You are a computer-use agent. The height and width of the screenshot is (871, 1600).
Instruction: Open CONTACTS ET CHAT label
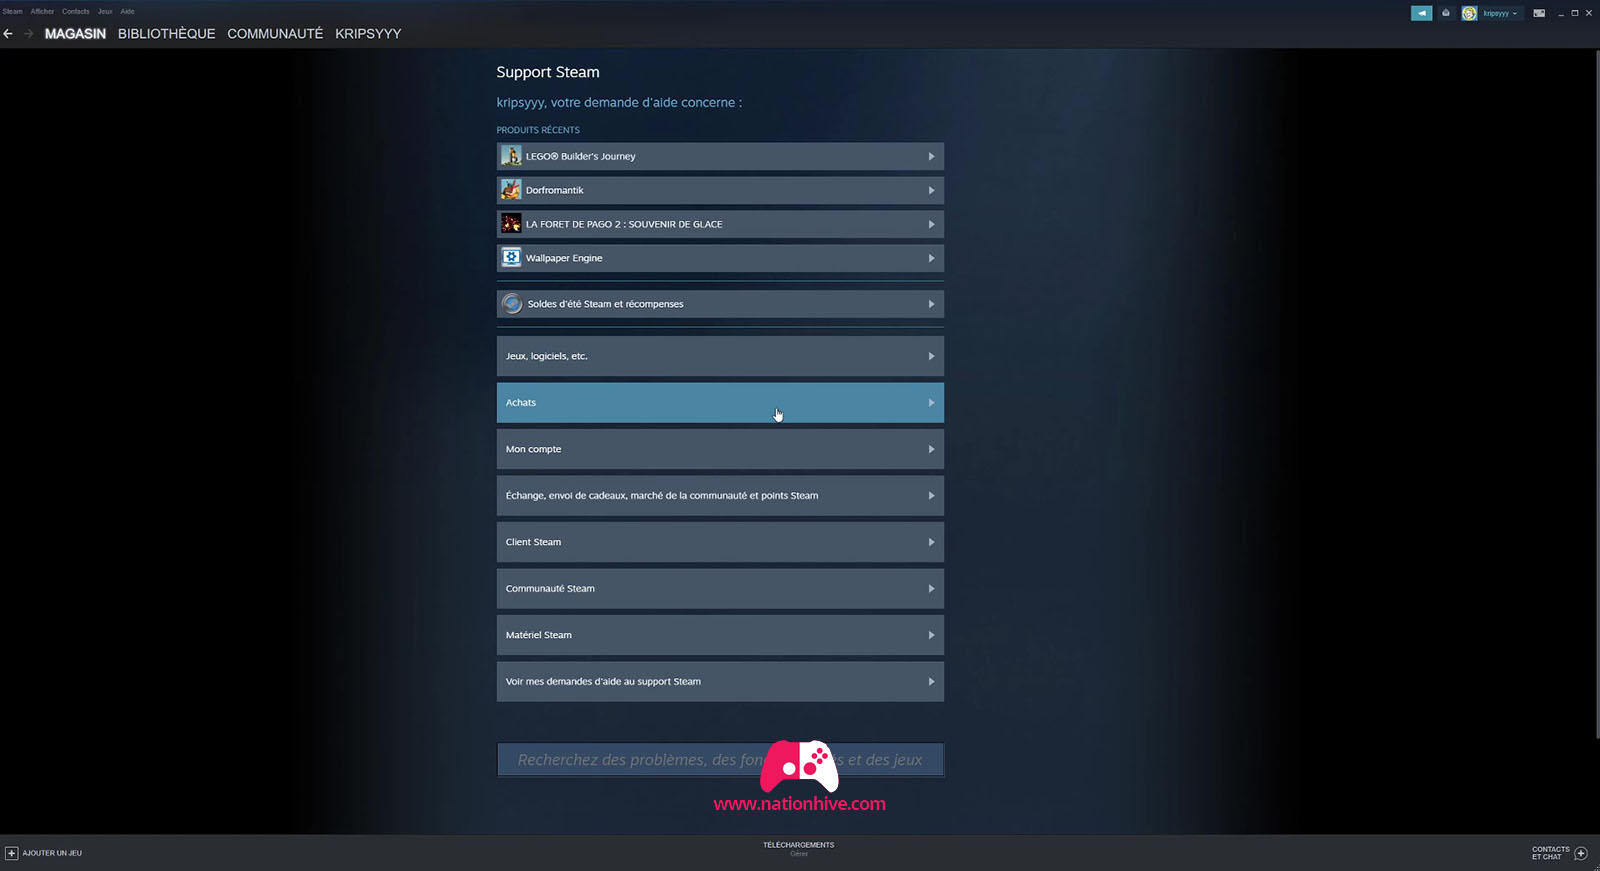(x=1551, y=853)
